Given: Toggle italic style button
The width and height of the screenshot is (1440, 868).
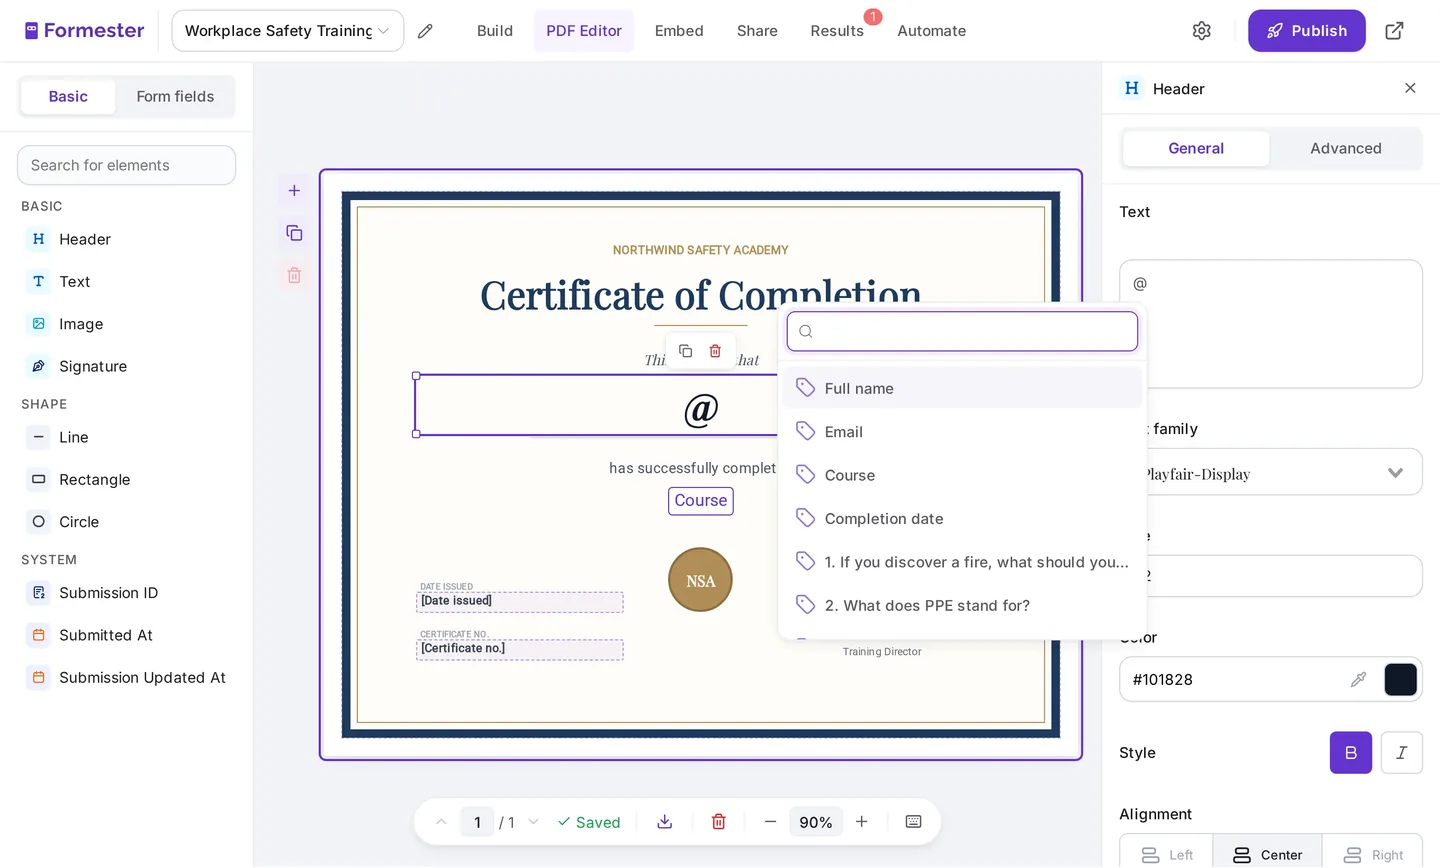Looking at the screenshot, I should 1401,753.
